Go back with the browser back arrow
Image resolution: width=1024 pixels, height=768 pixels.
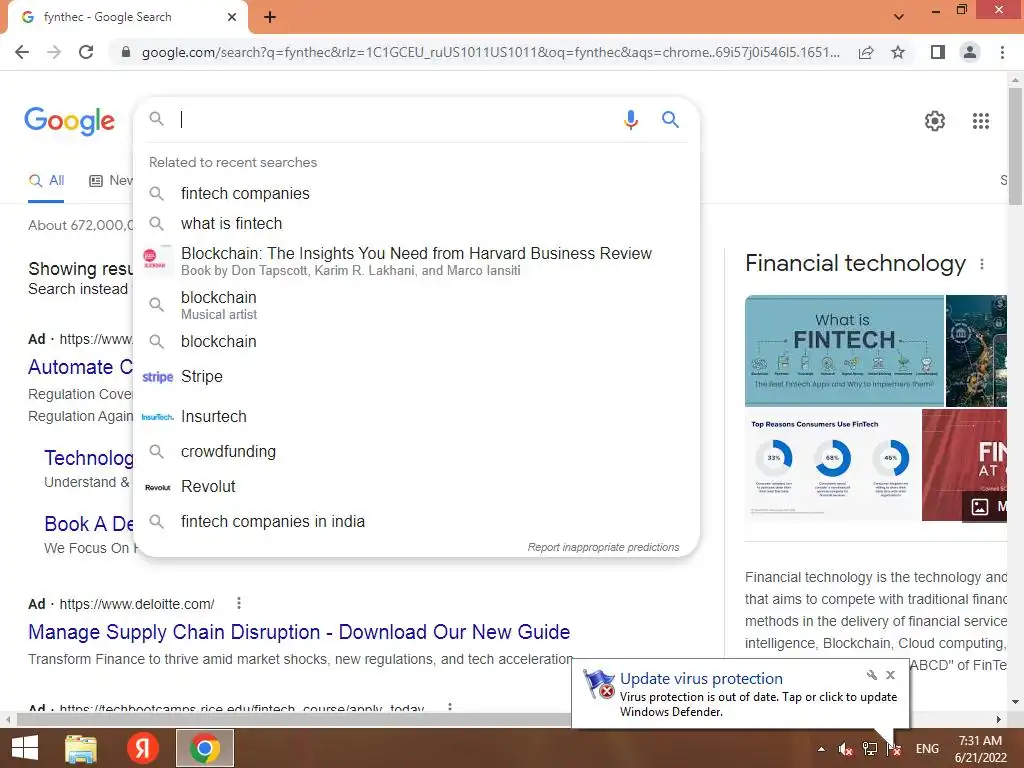[22, 52]
